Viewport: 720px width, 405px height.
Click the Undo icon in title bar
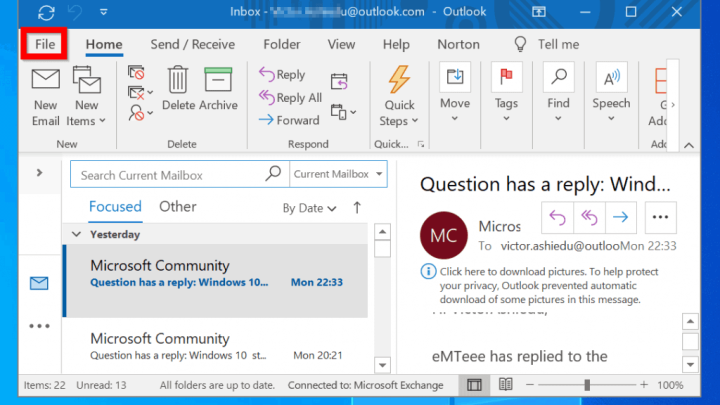75,12
